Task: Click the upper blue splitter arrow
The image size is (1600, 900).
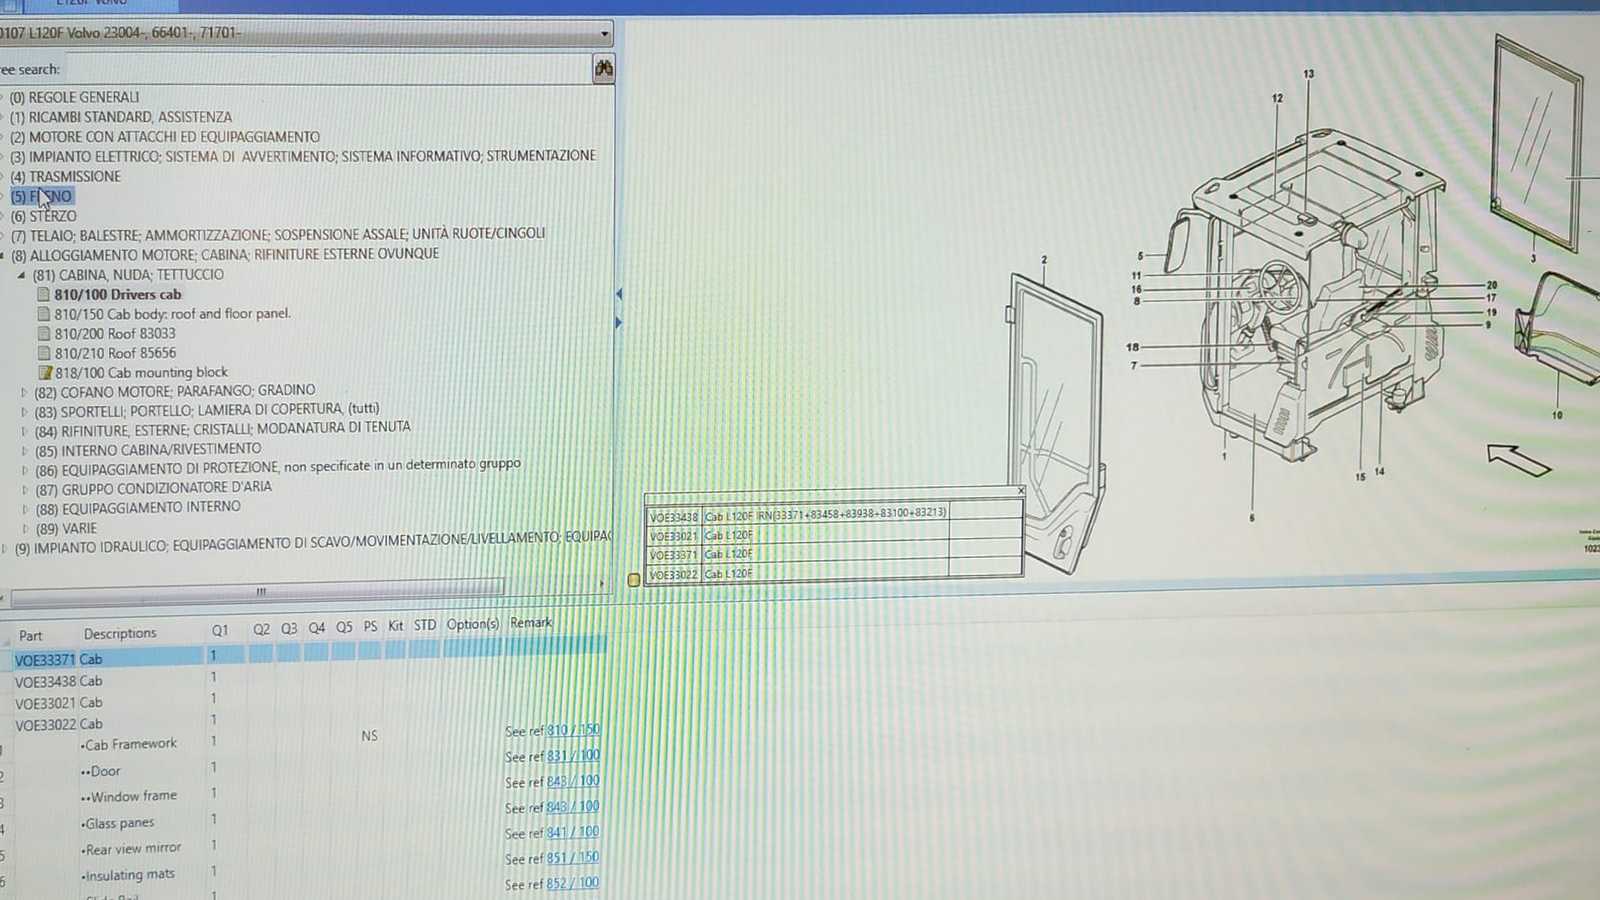Action: tap(619, 294)
